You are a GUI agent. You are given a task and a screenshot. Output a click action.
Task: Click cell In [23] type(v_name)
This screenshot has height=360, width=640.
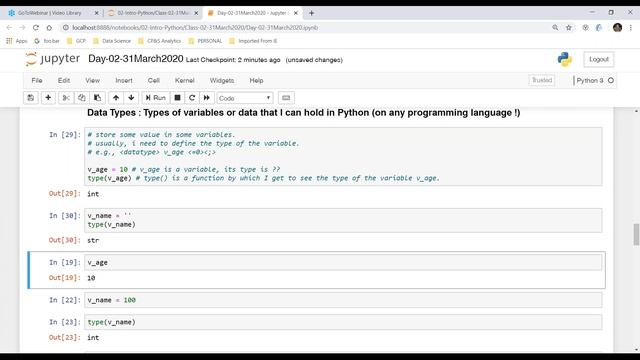[x=343, y=322]
